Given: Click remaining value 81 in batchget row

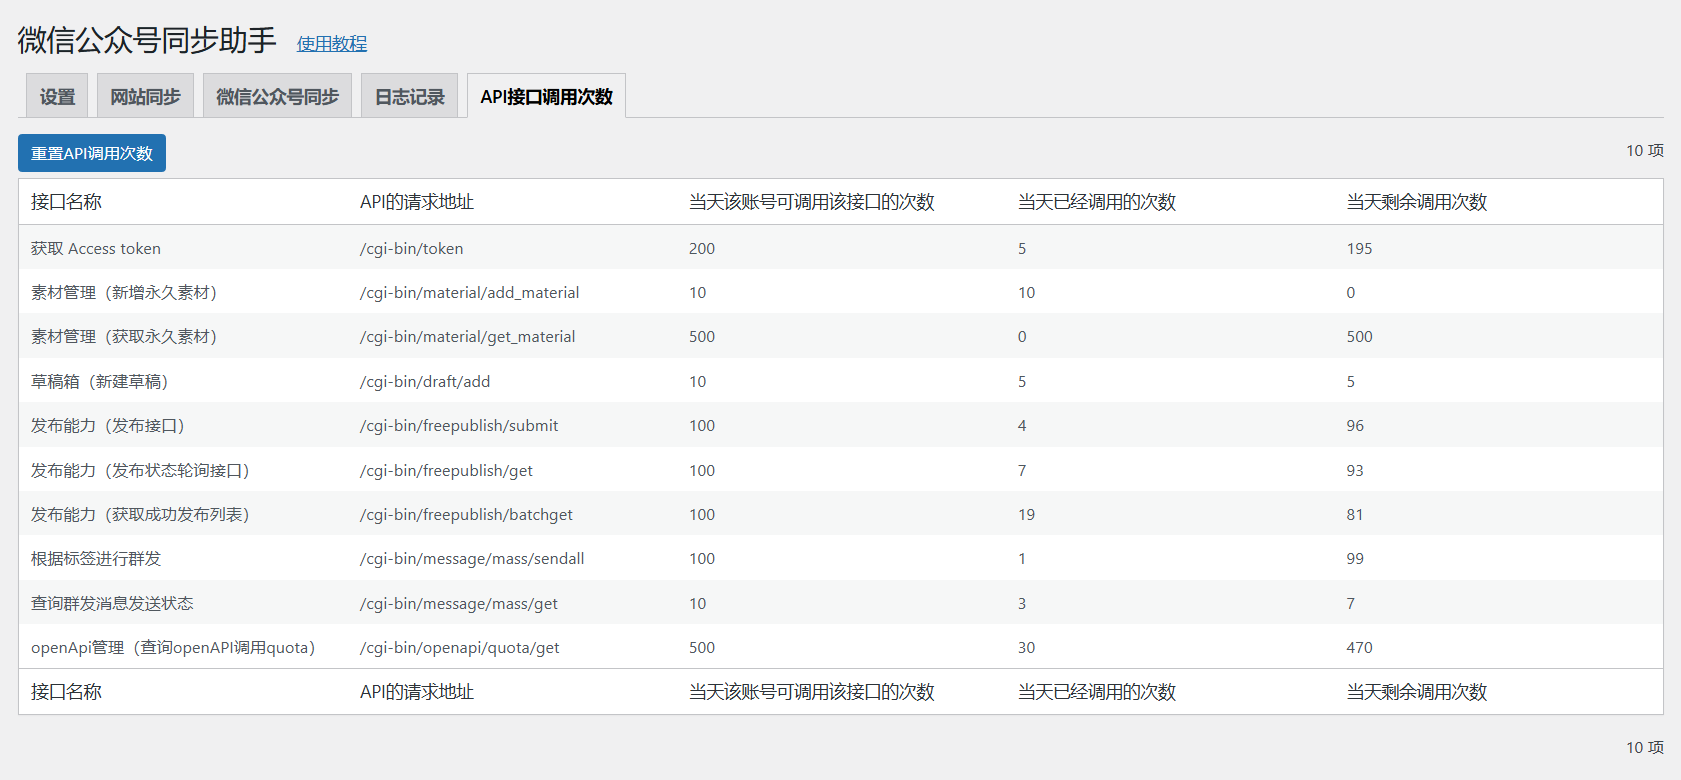Looking at the screenshot, I should point(1355,514).
